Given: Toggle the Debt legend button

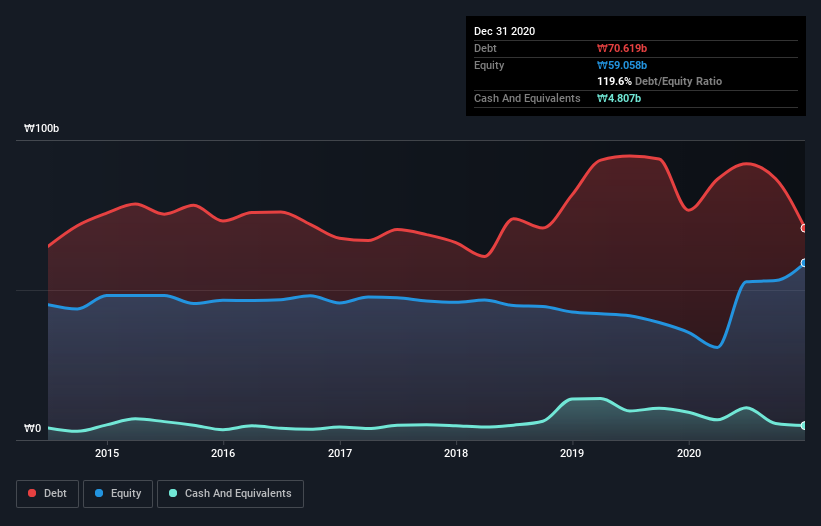Looking at the screenshot, I should tap(47, 494).
